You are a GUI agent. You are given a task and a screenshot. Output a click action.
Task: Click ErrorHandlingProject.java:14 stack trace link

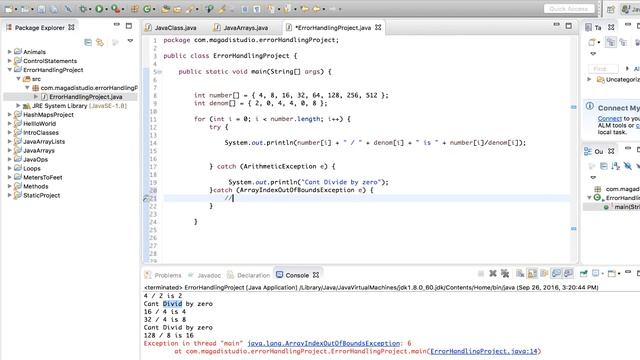point(484,351)
